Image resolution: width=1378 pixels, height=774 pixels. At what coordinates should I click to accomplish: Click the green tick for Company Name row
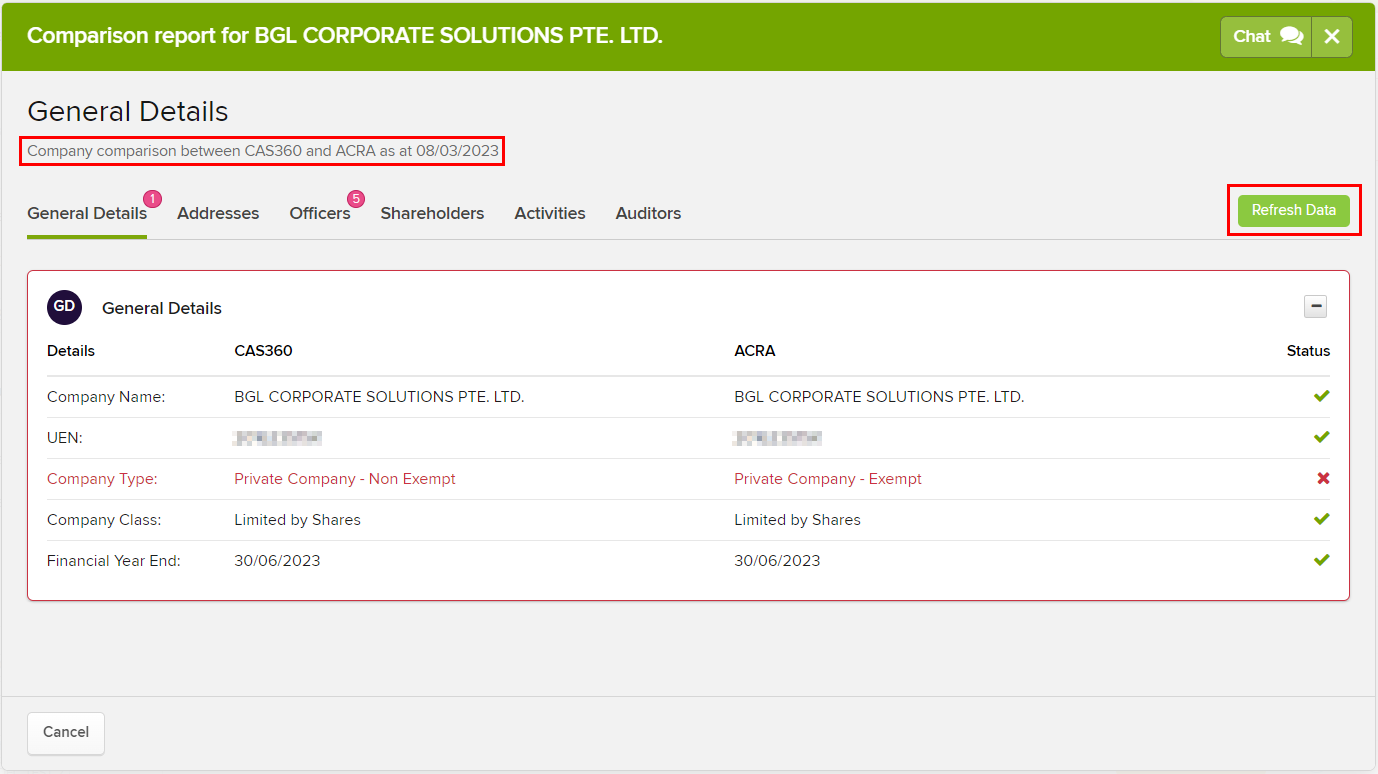coord(1322,396)
